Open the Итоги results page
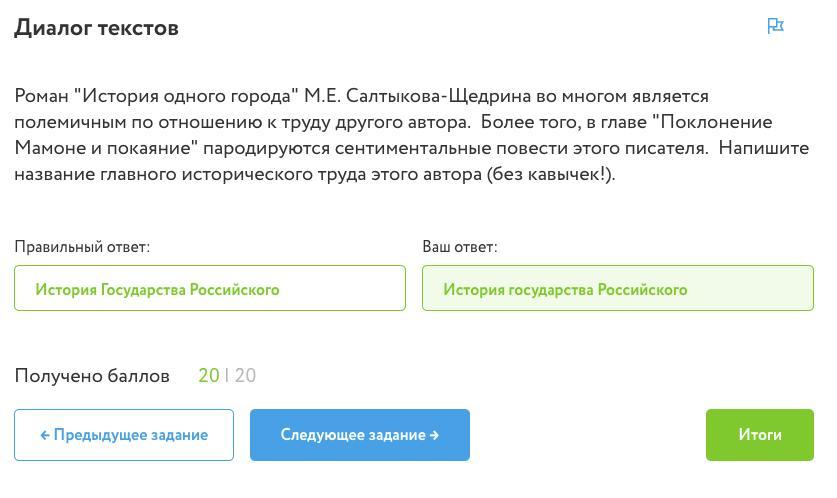The height and width of the screenshot is (498, 837). click(760, 435)
